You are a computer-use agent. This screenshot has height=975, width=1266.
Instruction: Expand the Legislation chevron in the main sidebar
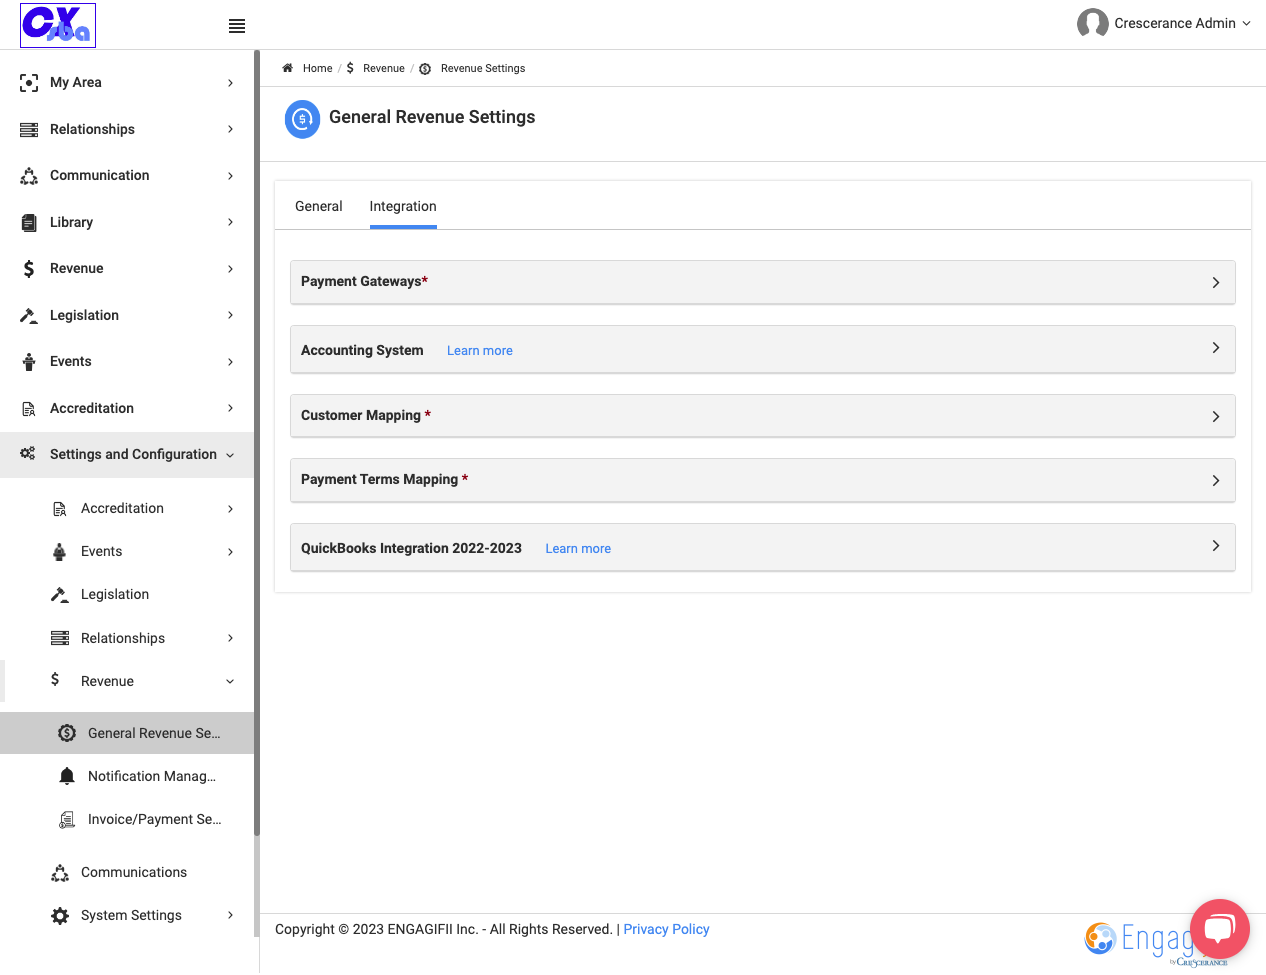(230, 315)
